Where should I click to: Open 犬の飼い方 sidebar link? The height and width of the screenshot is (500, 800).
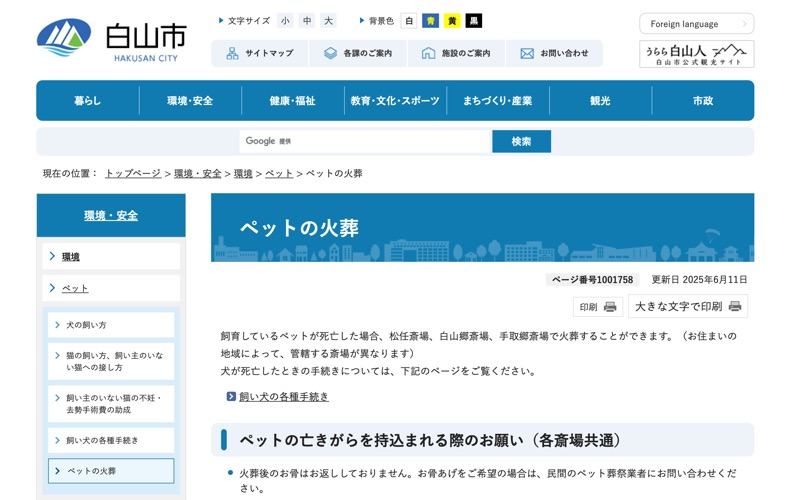[x=111, y=324]
